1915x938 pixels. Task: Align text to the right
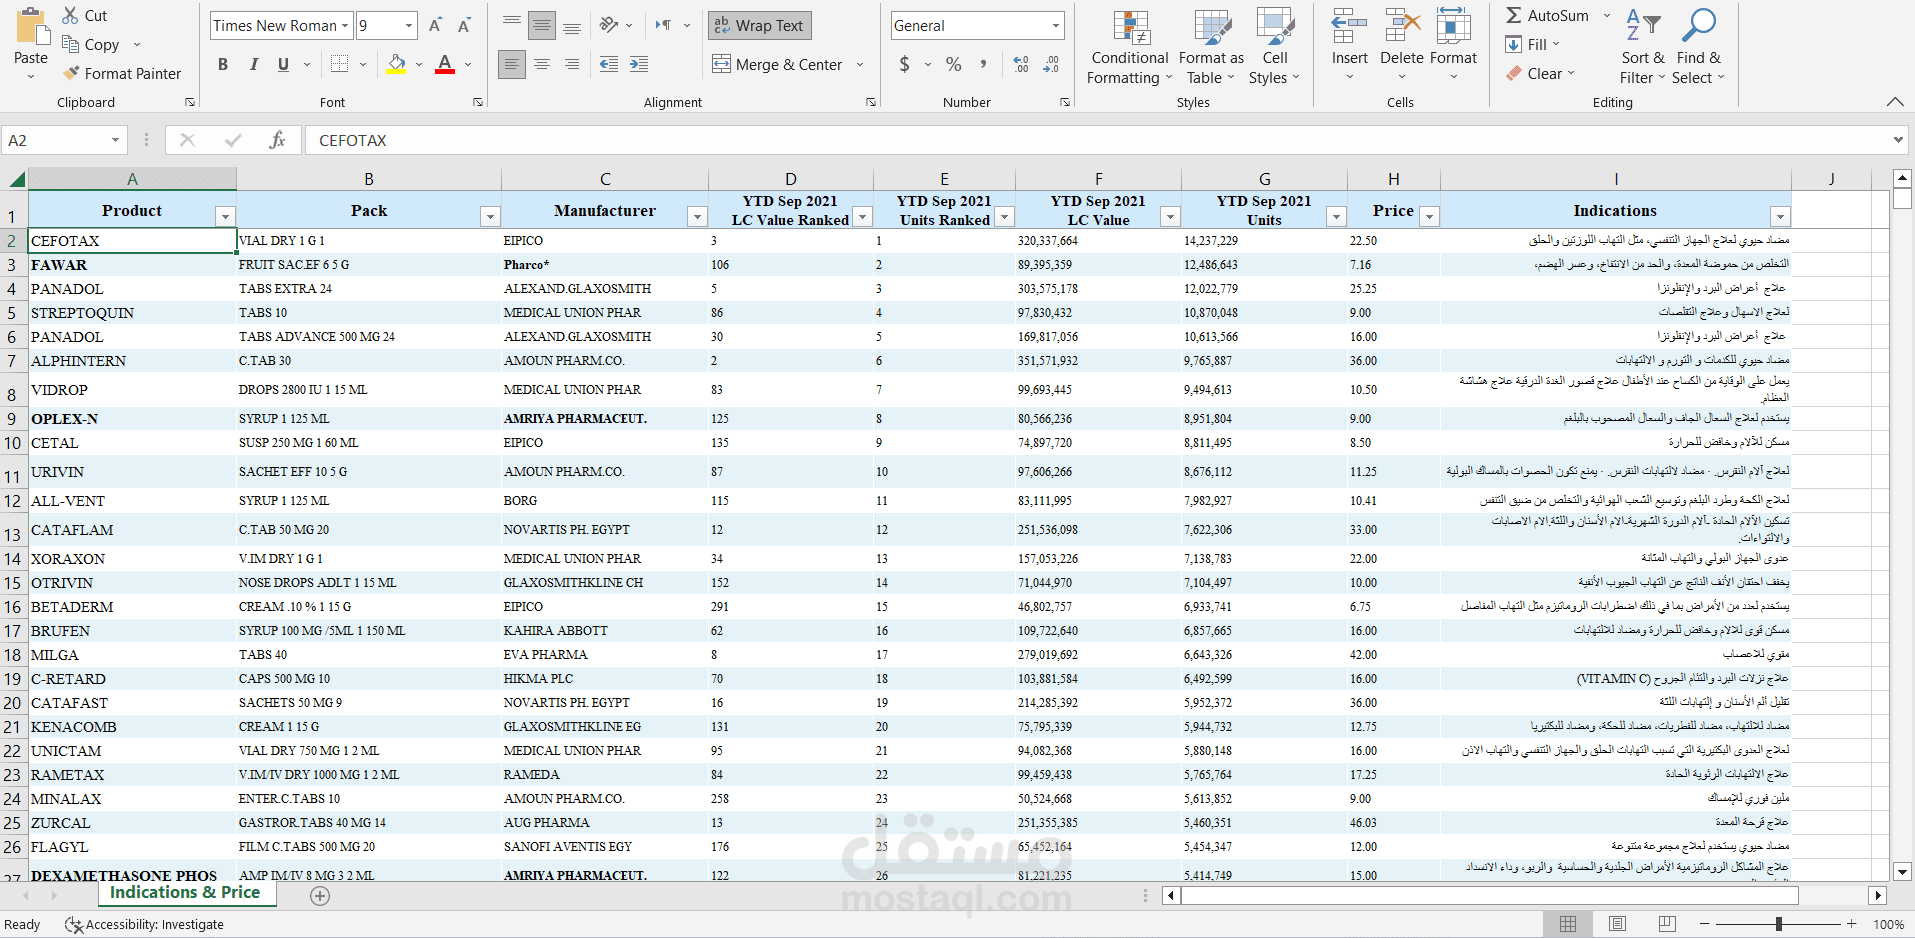(x=572, y=64)
